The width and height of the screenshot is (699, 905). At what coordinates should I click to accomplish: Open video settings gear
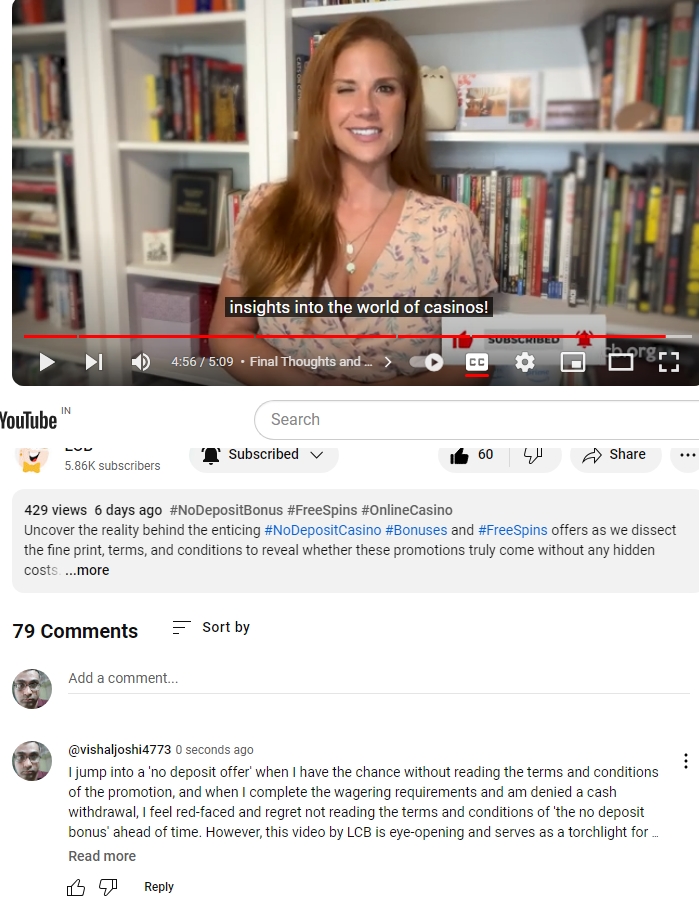[525, 362]
